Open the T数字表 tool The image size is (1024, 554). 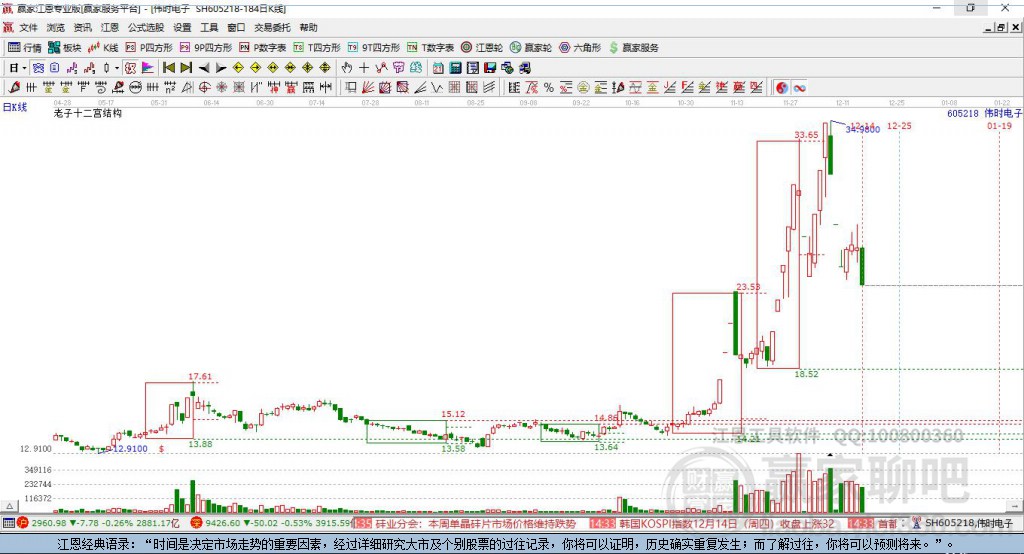click(x=430, y=48)
